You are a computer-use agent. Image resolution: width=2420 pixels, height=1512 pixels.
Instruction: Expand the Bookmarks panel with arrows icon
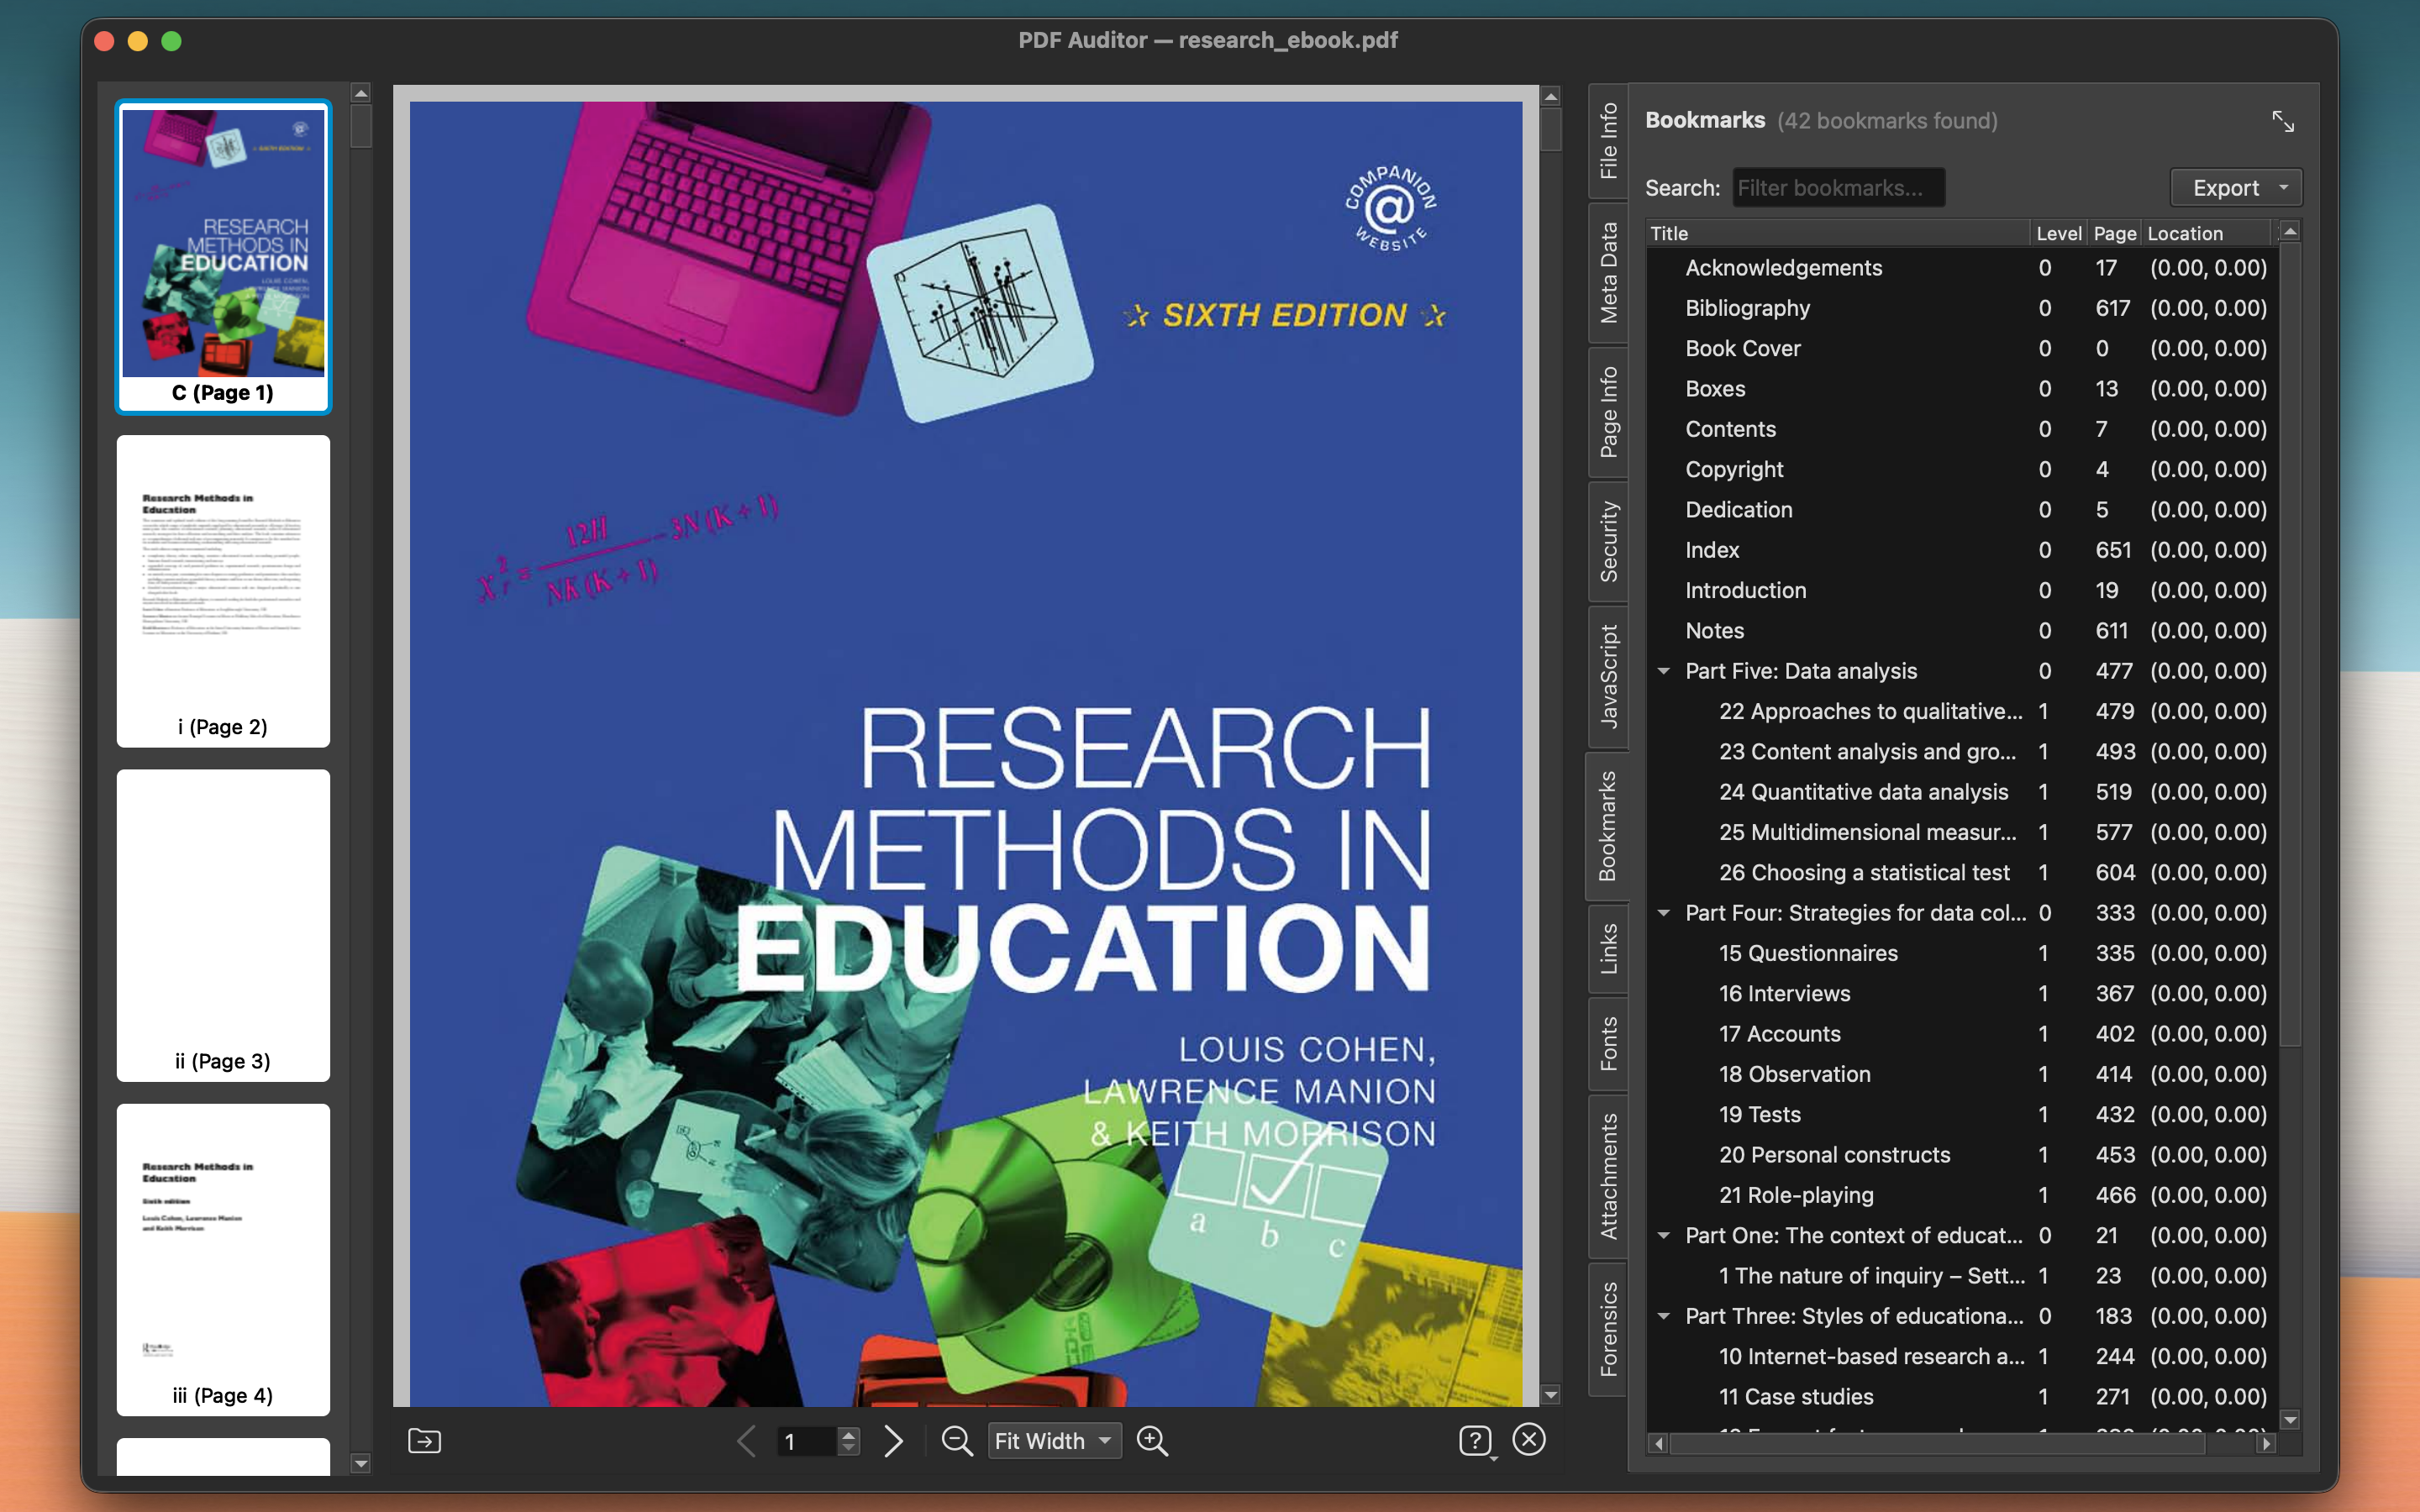tap(2282, 121)
